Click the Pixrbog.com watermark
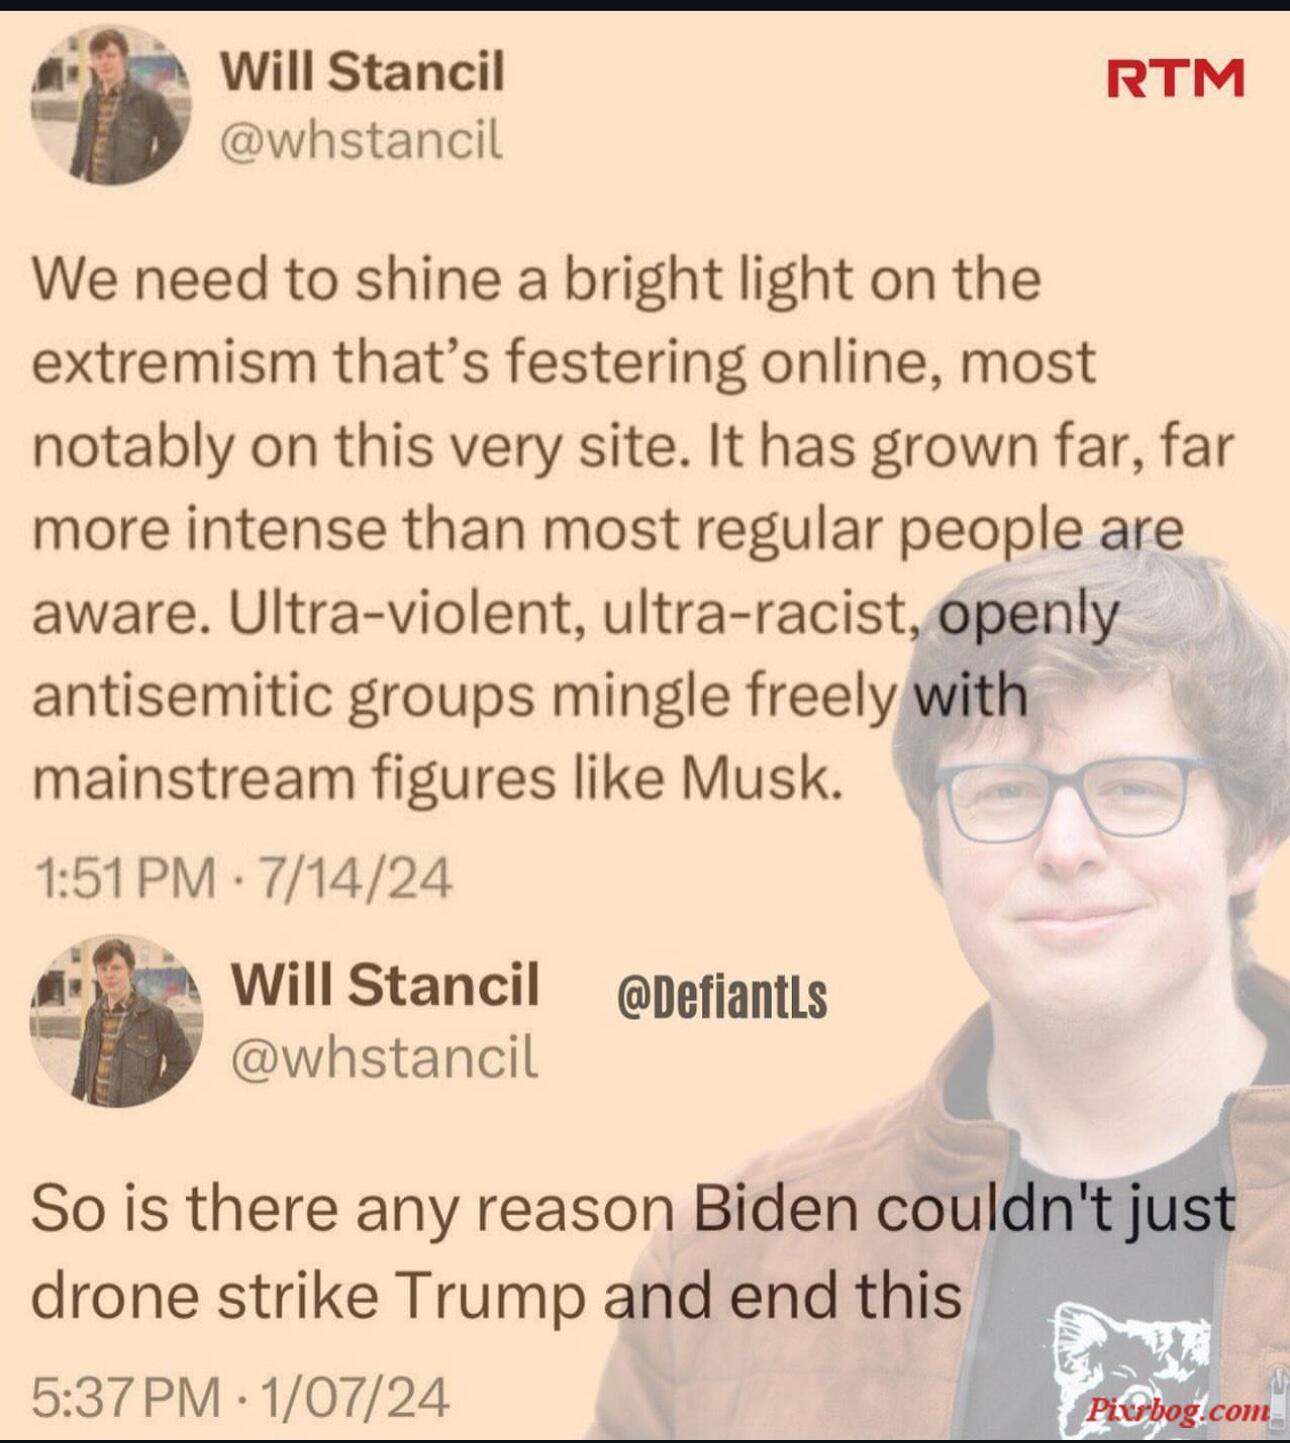 pyautogui.click(x=1177, y=1410)
